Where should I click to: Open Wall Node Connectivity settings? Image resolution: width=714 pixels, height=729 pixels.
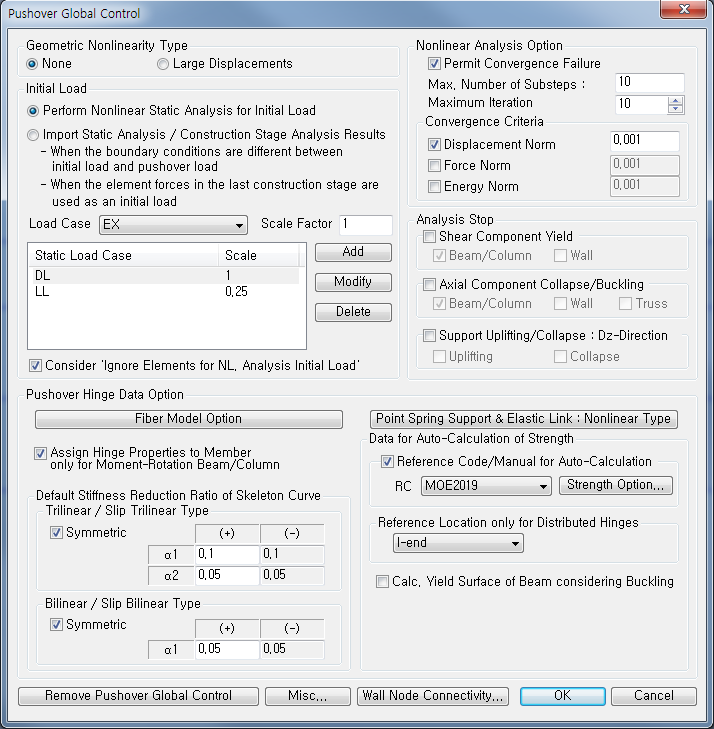pyautogui.click(x=434, y=696)
